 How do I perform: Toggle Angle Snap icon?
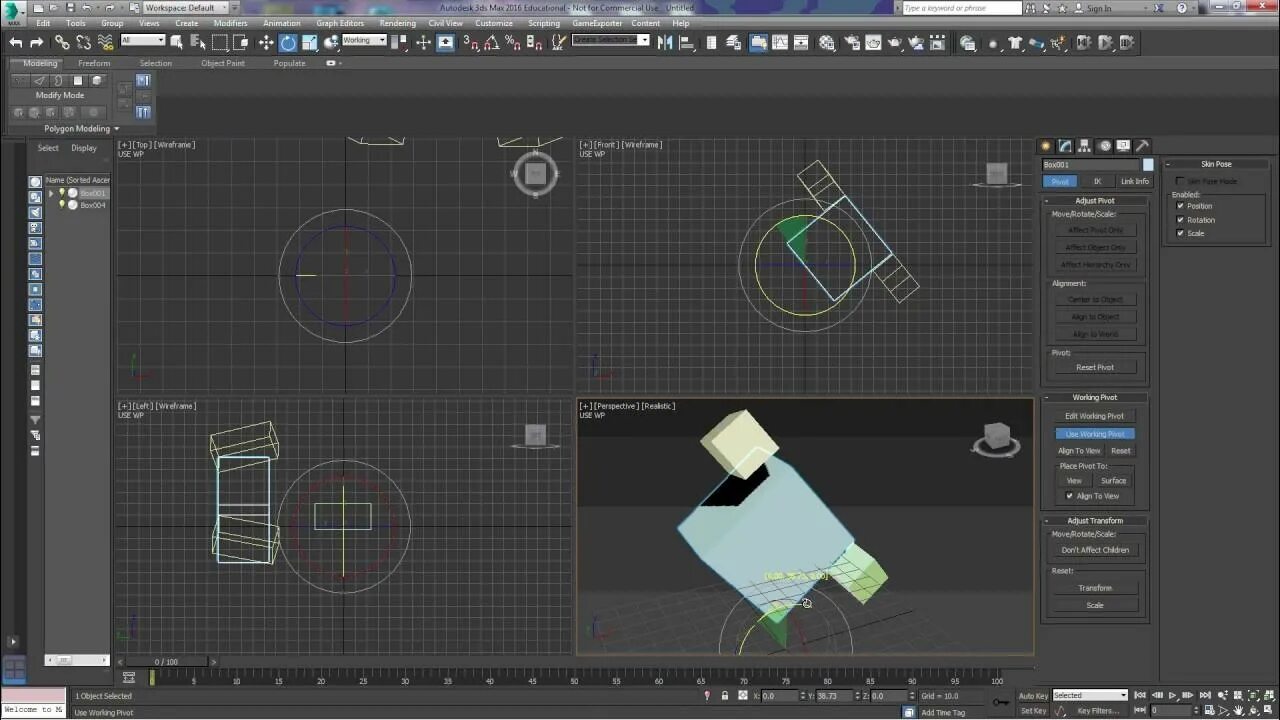pos(491,42)
